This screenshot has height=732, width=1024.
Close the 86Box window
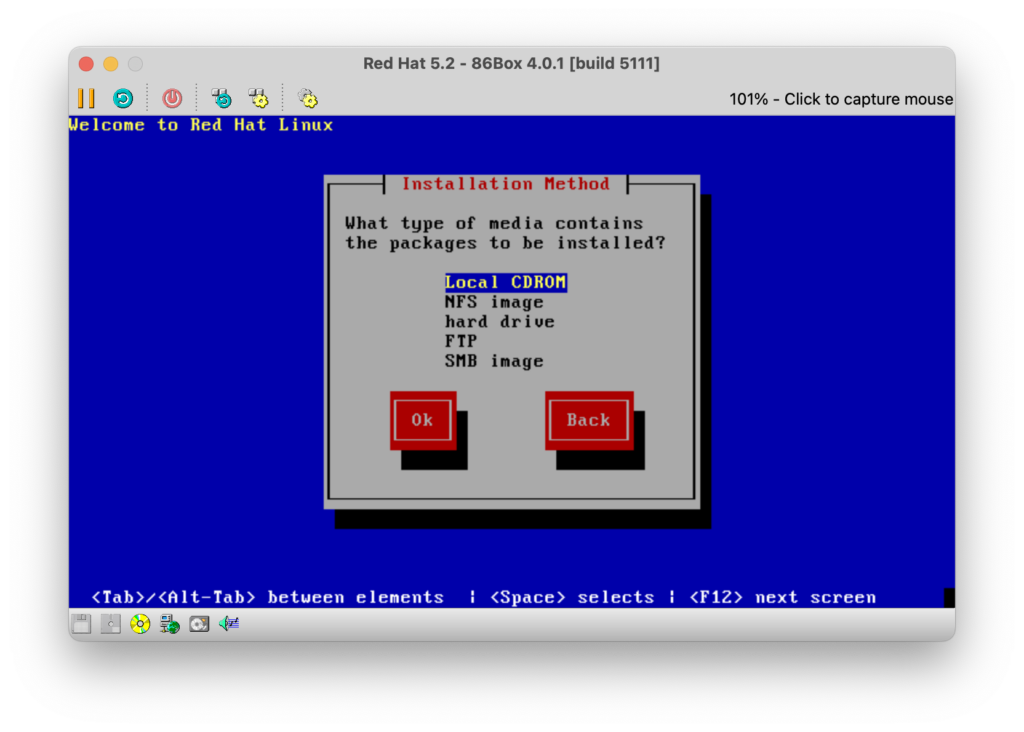(x=86, y=64)
